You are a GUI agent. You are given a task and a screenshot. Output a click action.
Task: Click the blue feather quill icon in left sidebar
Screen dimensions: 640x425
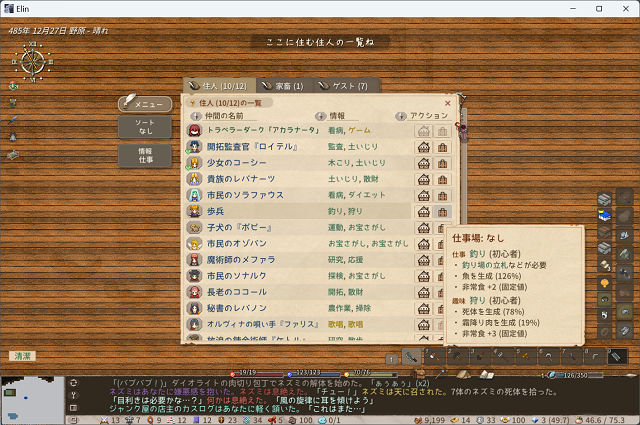[x=13, y=120]
